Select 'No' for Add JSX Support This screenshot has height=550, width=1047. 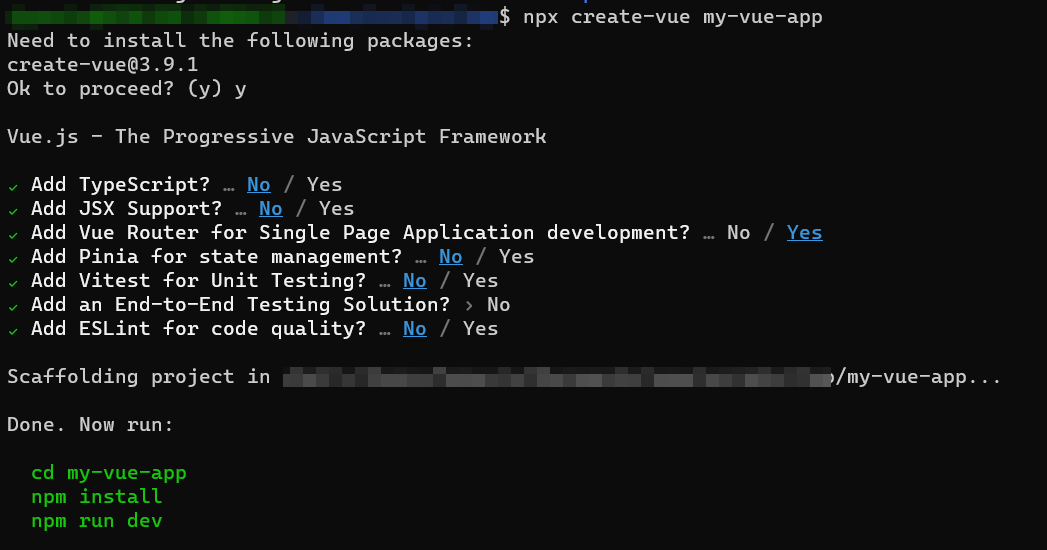(x=270, y=209)
